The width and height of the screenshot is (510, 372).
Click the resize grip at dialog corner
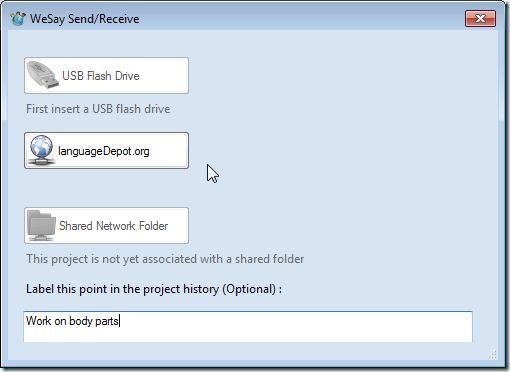point(492,354)
